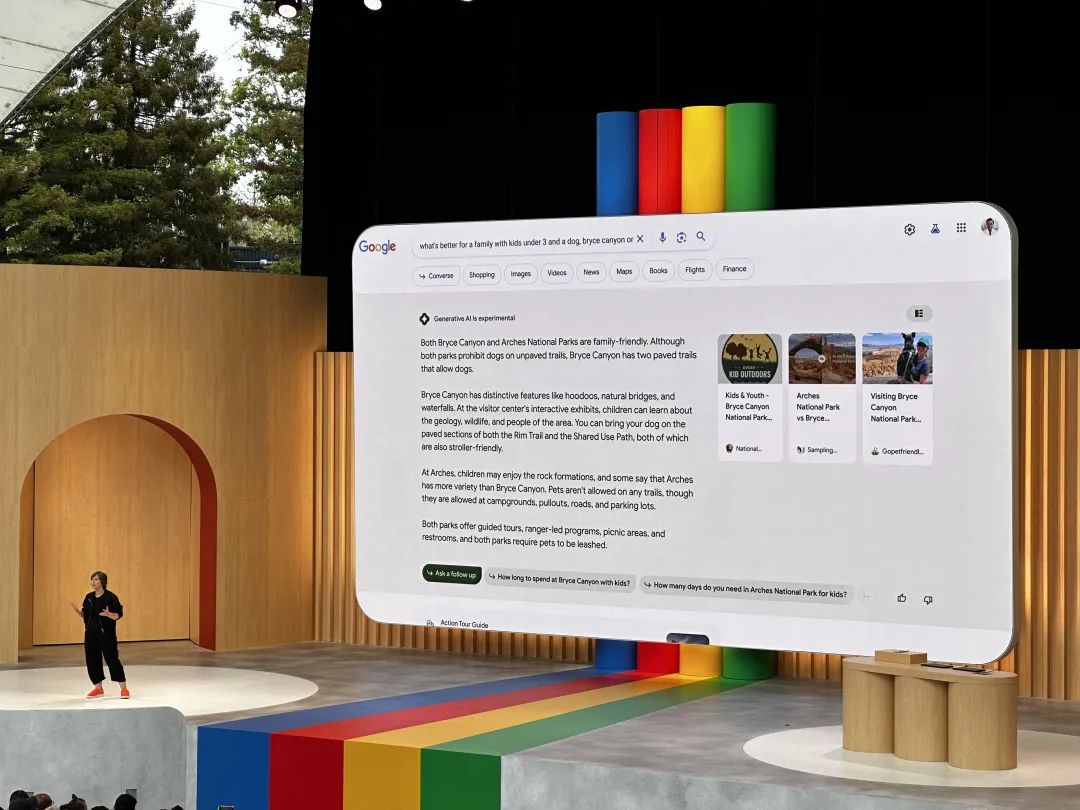1080x810 pixels.
Task: Select 'How long to spend at Bryce Canyon with kids?'
Action: [559, 580]
